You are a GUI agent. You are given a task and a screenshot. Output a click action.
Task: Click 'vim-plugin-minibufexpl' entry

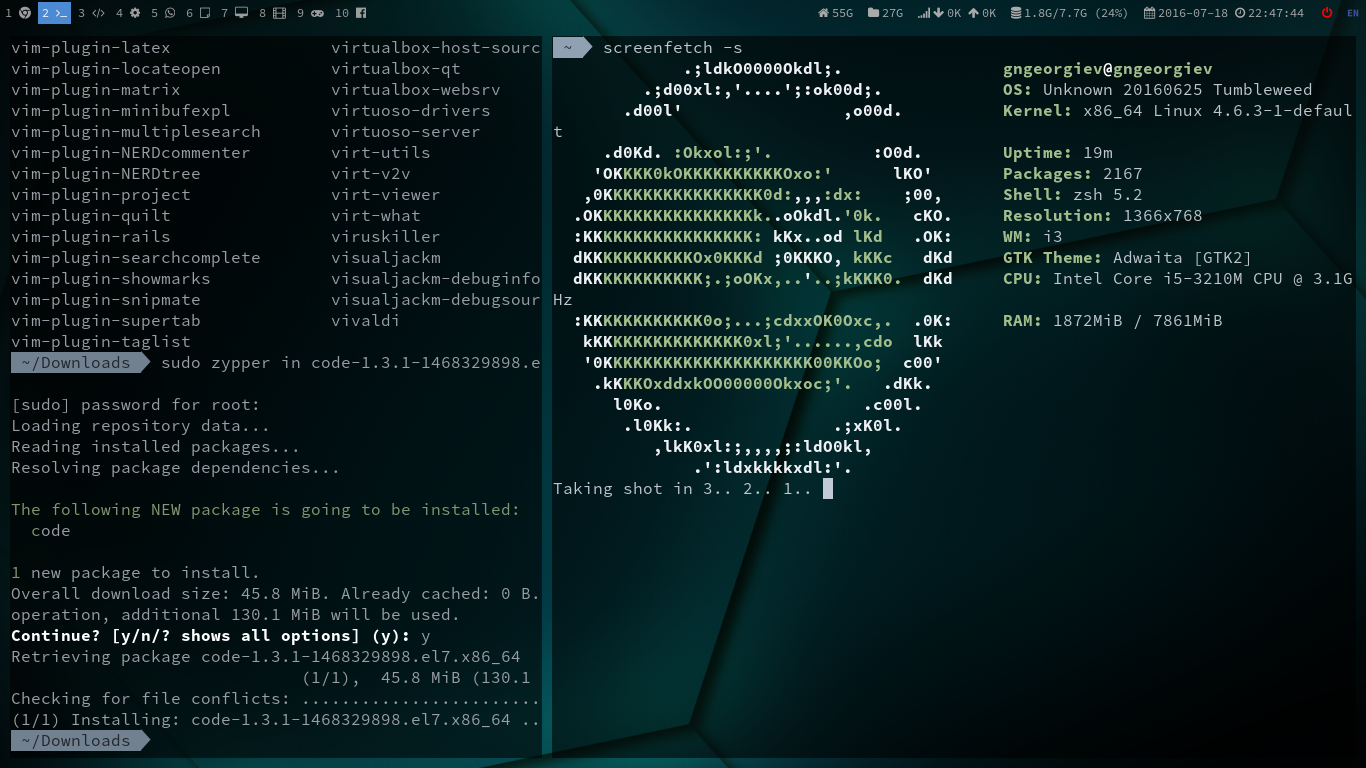(x=121, y=111)
